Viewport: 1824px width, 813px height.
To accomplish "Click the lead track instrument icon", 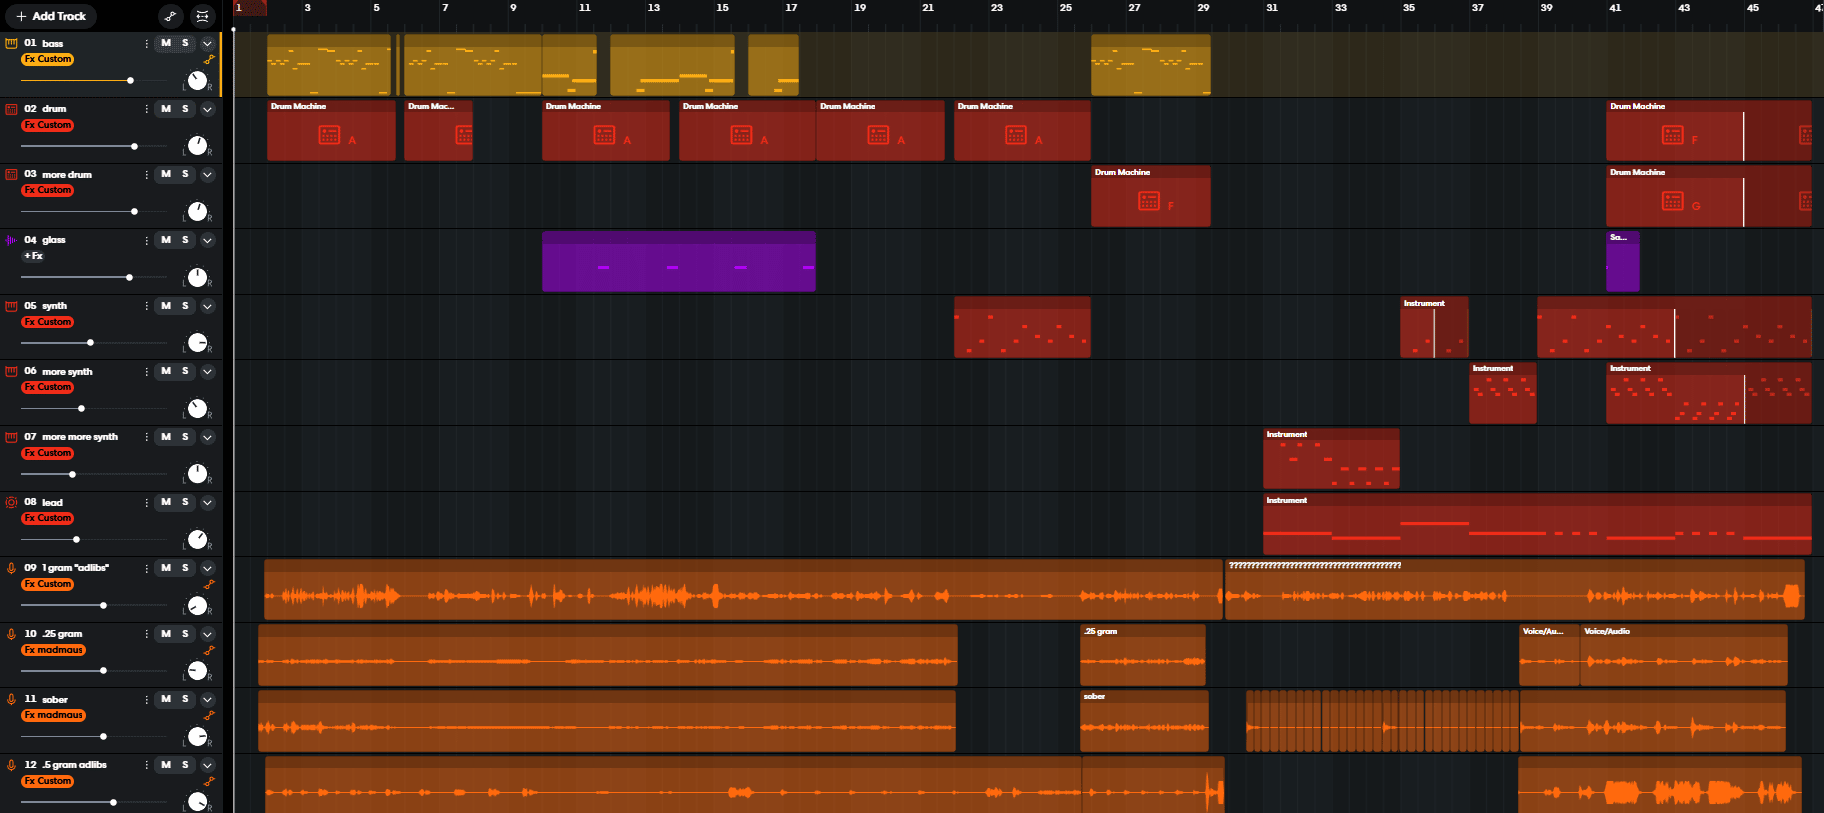I will pyautogui.click(x=11, y=502).
